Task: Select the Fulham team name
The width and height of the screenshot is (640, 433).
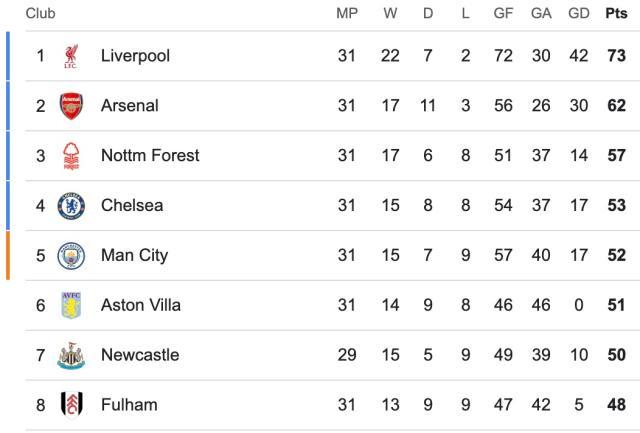Action: point(129,405)
